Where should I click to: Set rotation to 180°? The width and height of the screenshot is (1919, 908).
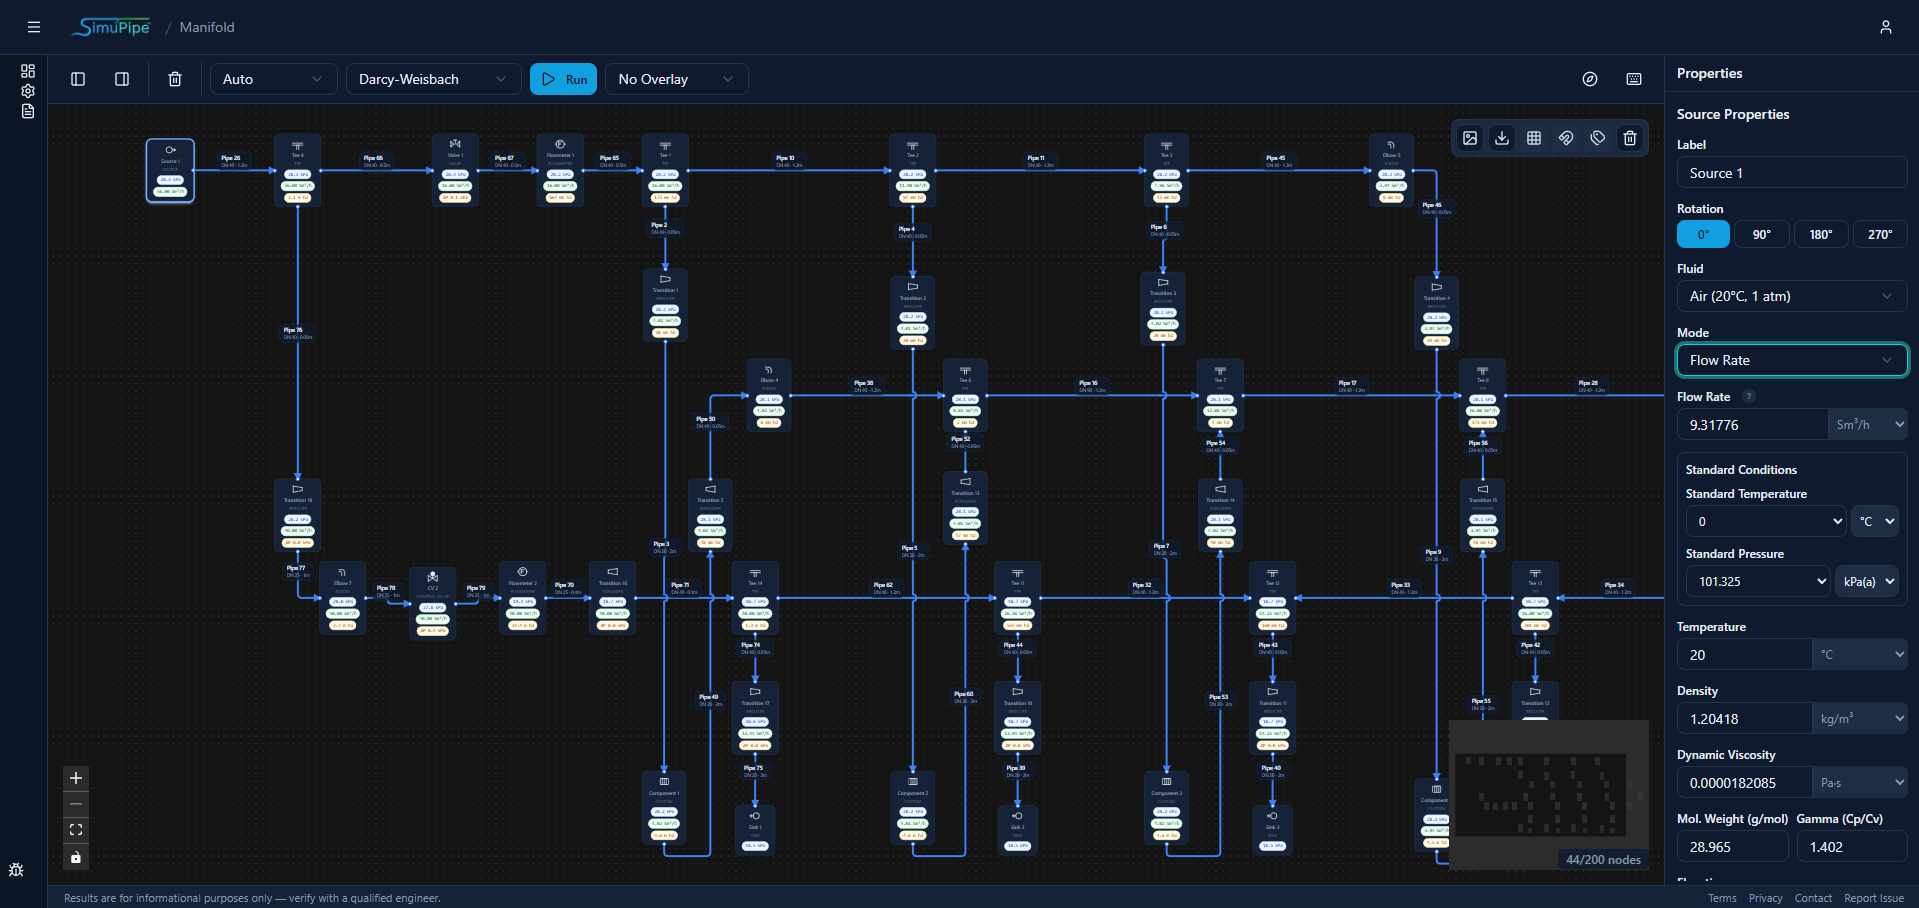[x=1821, y=234]
